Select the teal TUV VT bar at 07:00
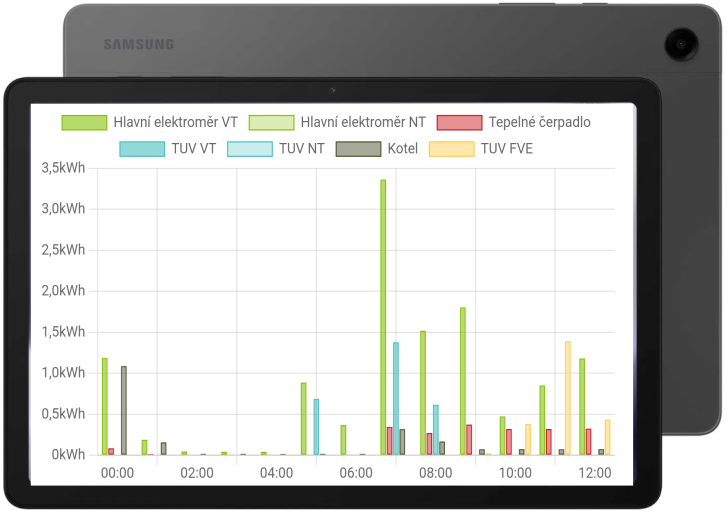Image resolution: width=728 pixels, height=513 pixels. [x=396, y=398]
